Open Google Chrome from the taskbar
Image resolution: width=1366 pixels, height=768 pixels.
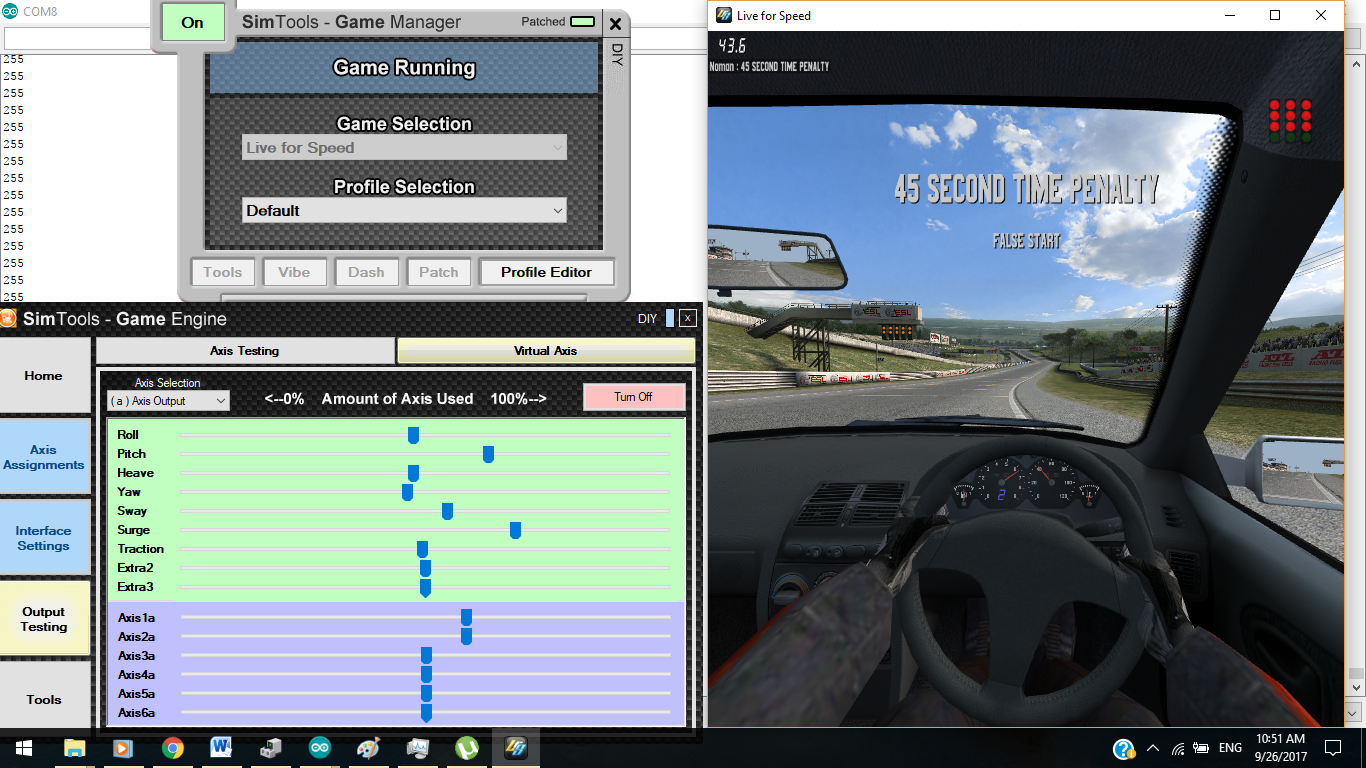[172, 747]
